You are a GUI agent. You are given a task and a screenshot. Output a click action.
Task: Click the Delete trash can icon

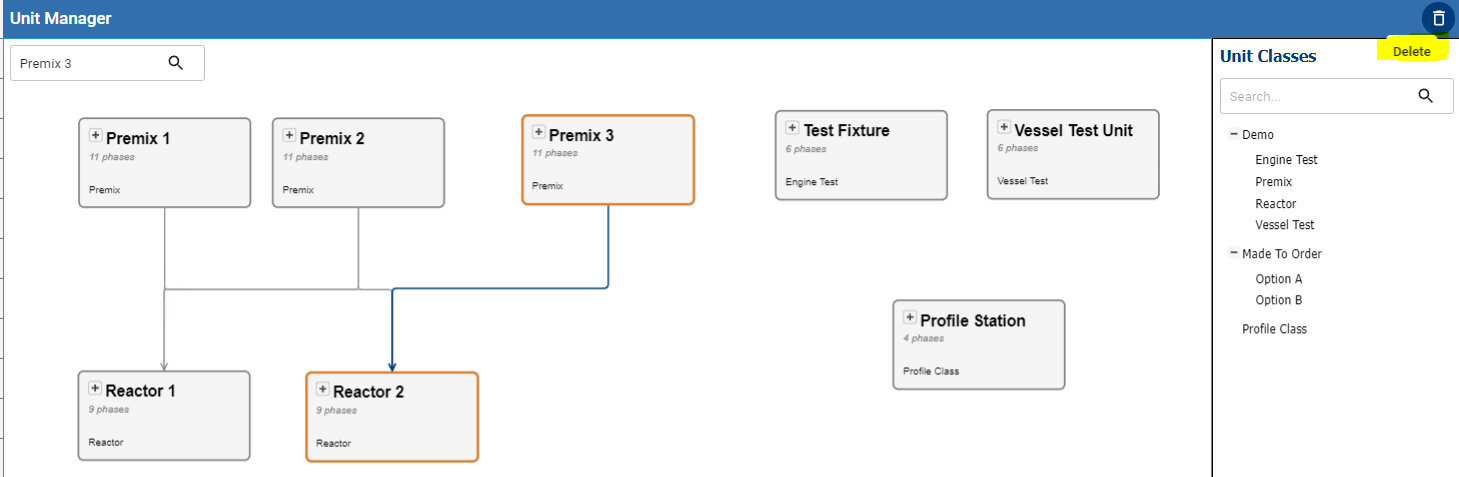[1438, 18]
